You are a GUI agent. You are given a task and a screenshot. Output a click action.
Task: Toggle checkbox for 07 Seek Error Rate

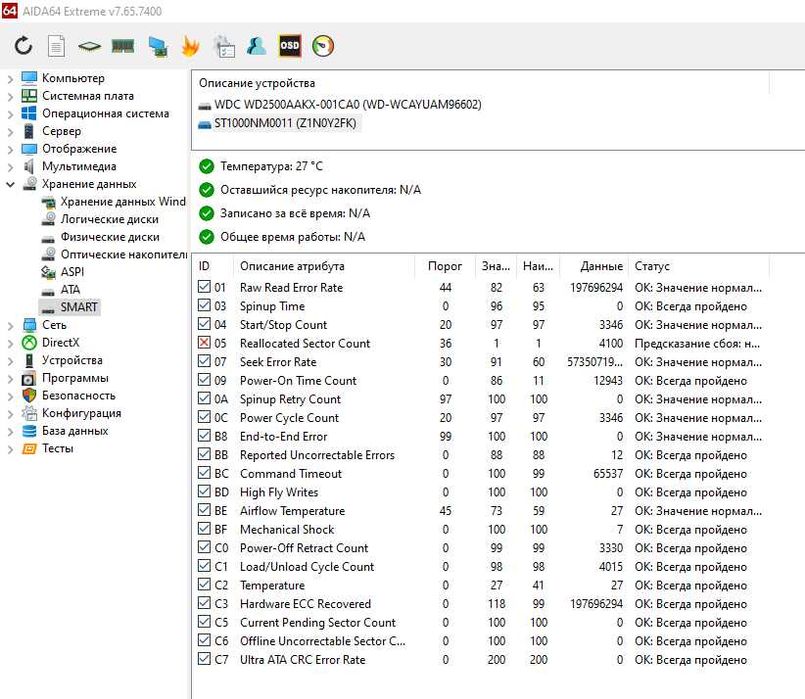click(x=204, y=361)
